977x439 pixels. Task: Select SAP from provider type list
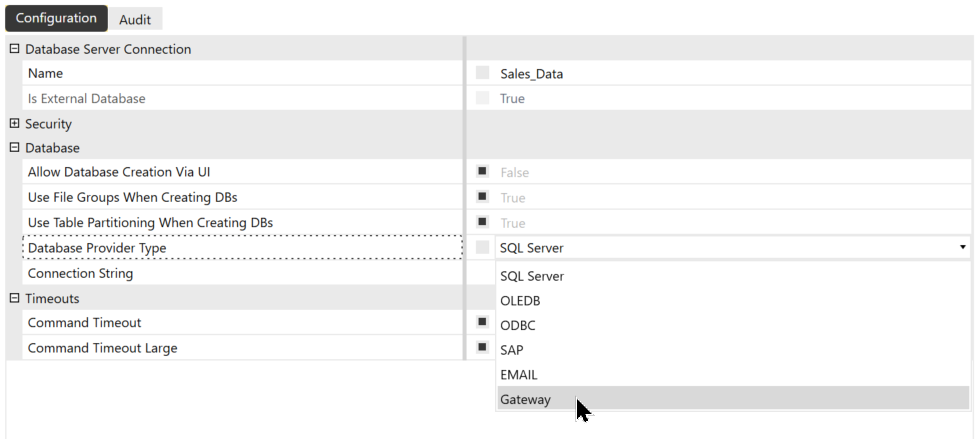[x=512, y=350]
